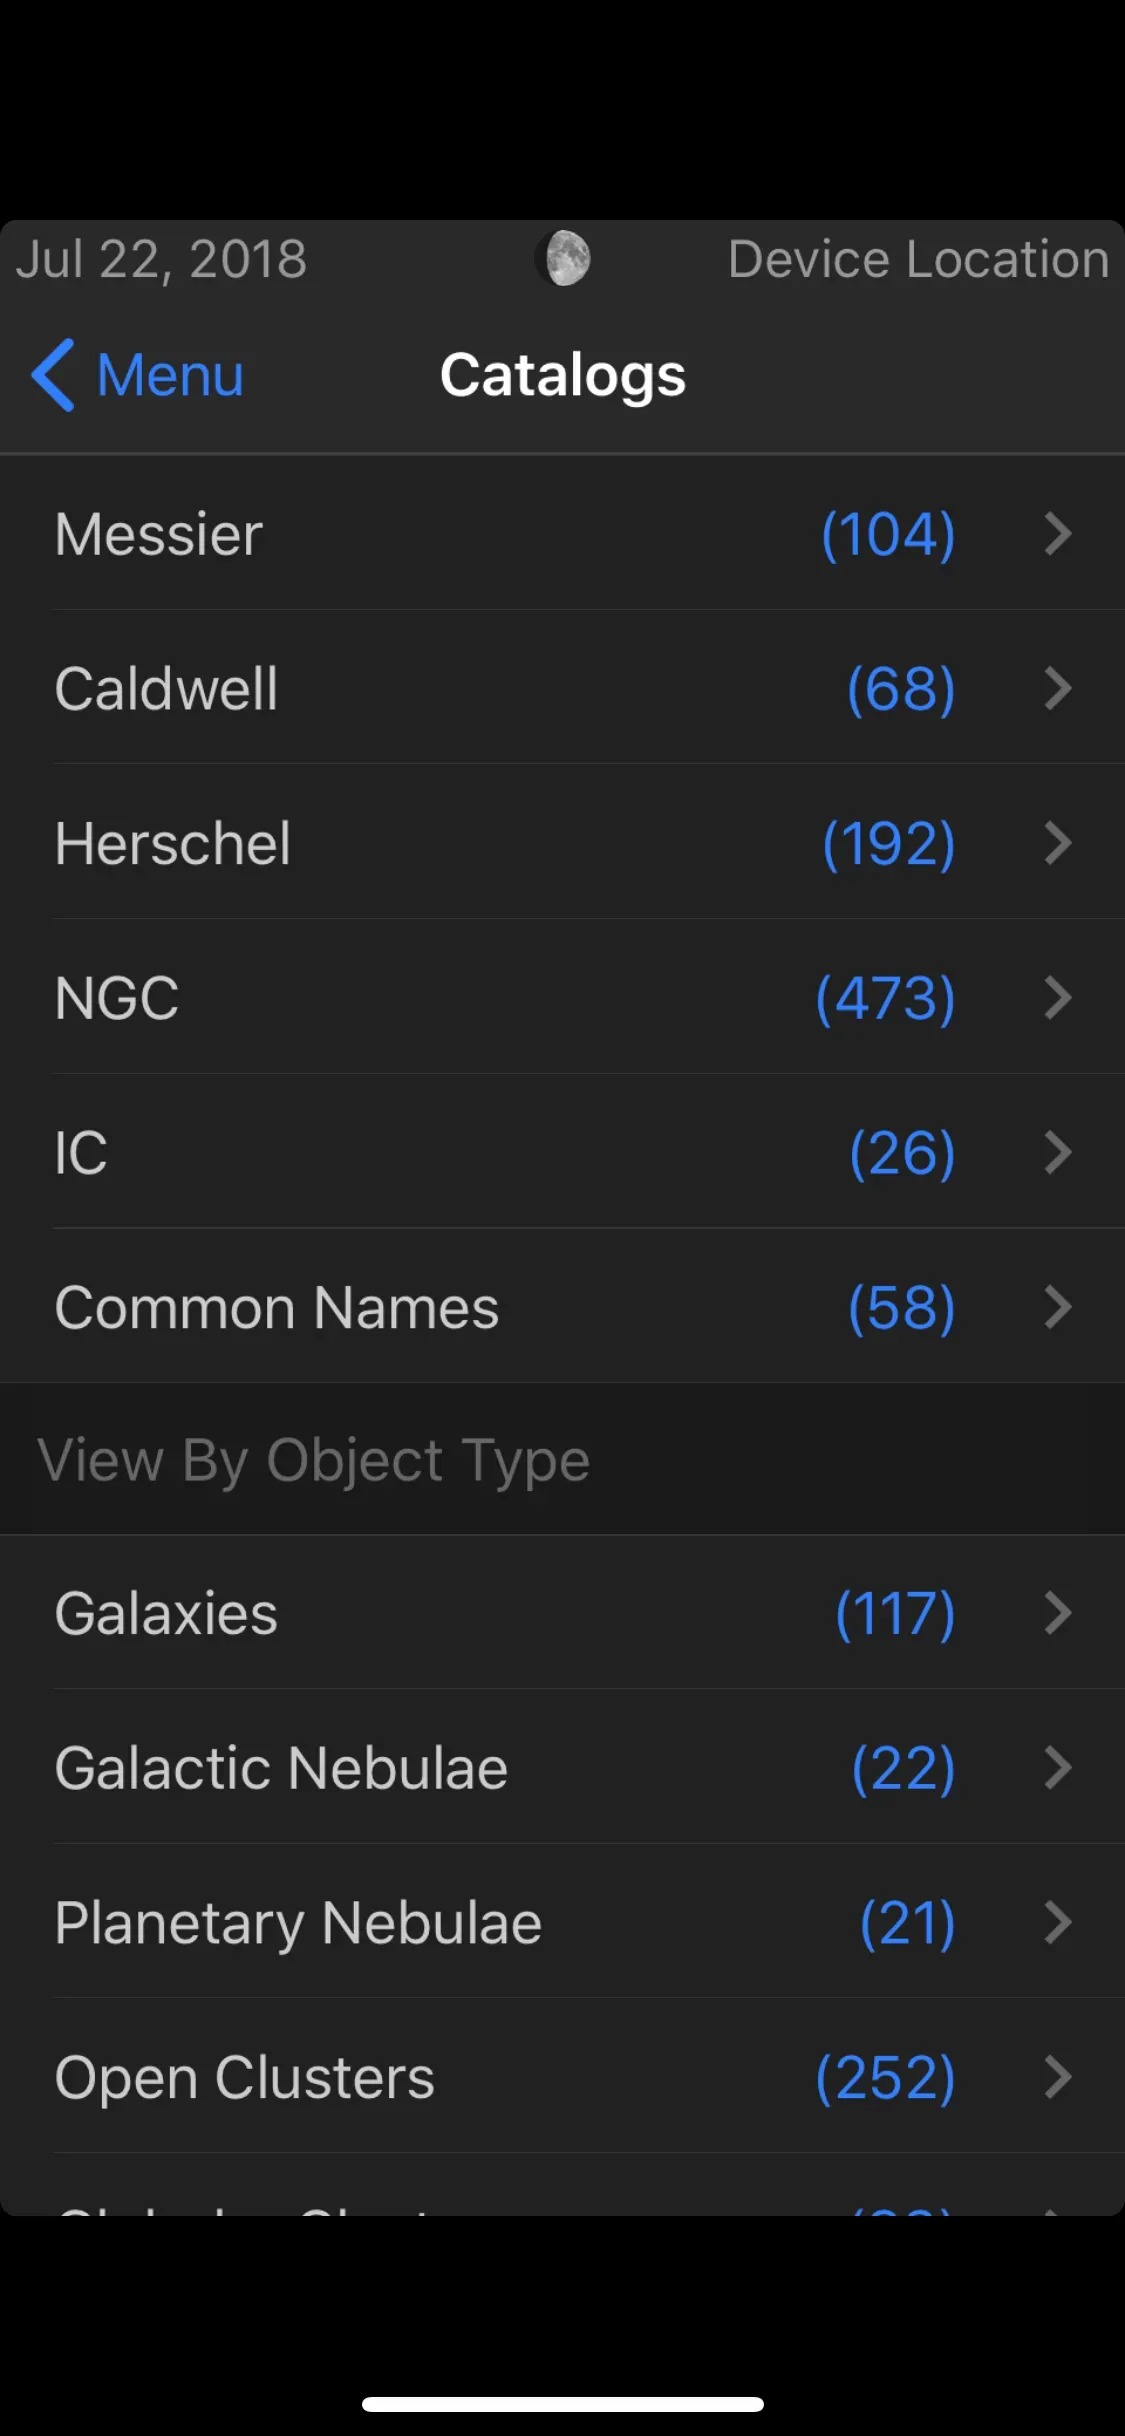Viewport: 1125px width, 2436px height.
Task: Click the Galaxies row chevron
Action: 1057,1613
